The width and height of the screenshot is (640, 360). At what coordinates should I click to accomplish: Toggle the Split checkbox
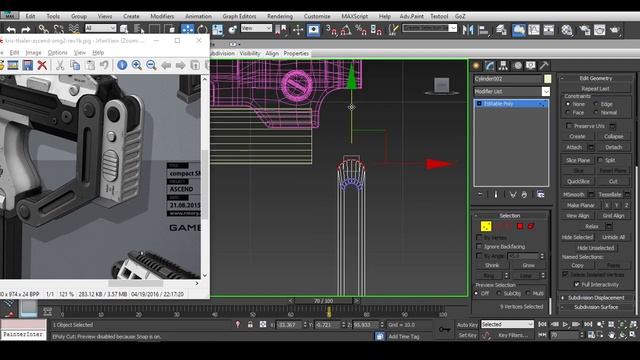pyautogui.click(x=600, y=160)
